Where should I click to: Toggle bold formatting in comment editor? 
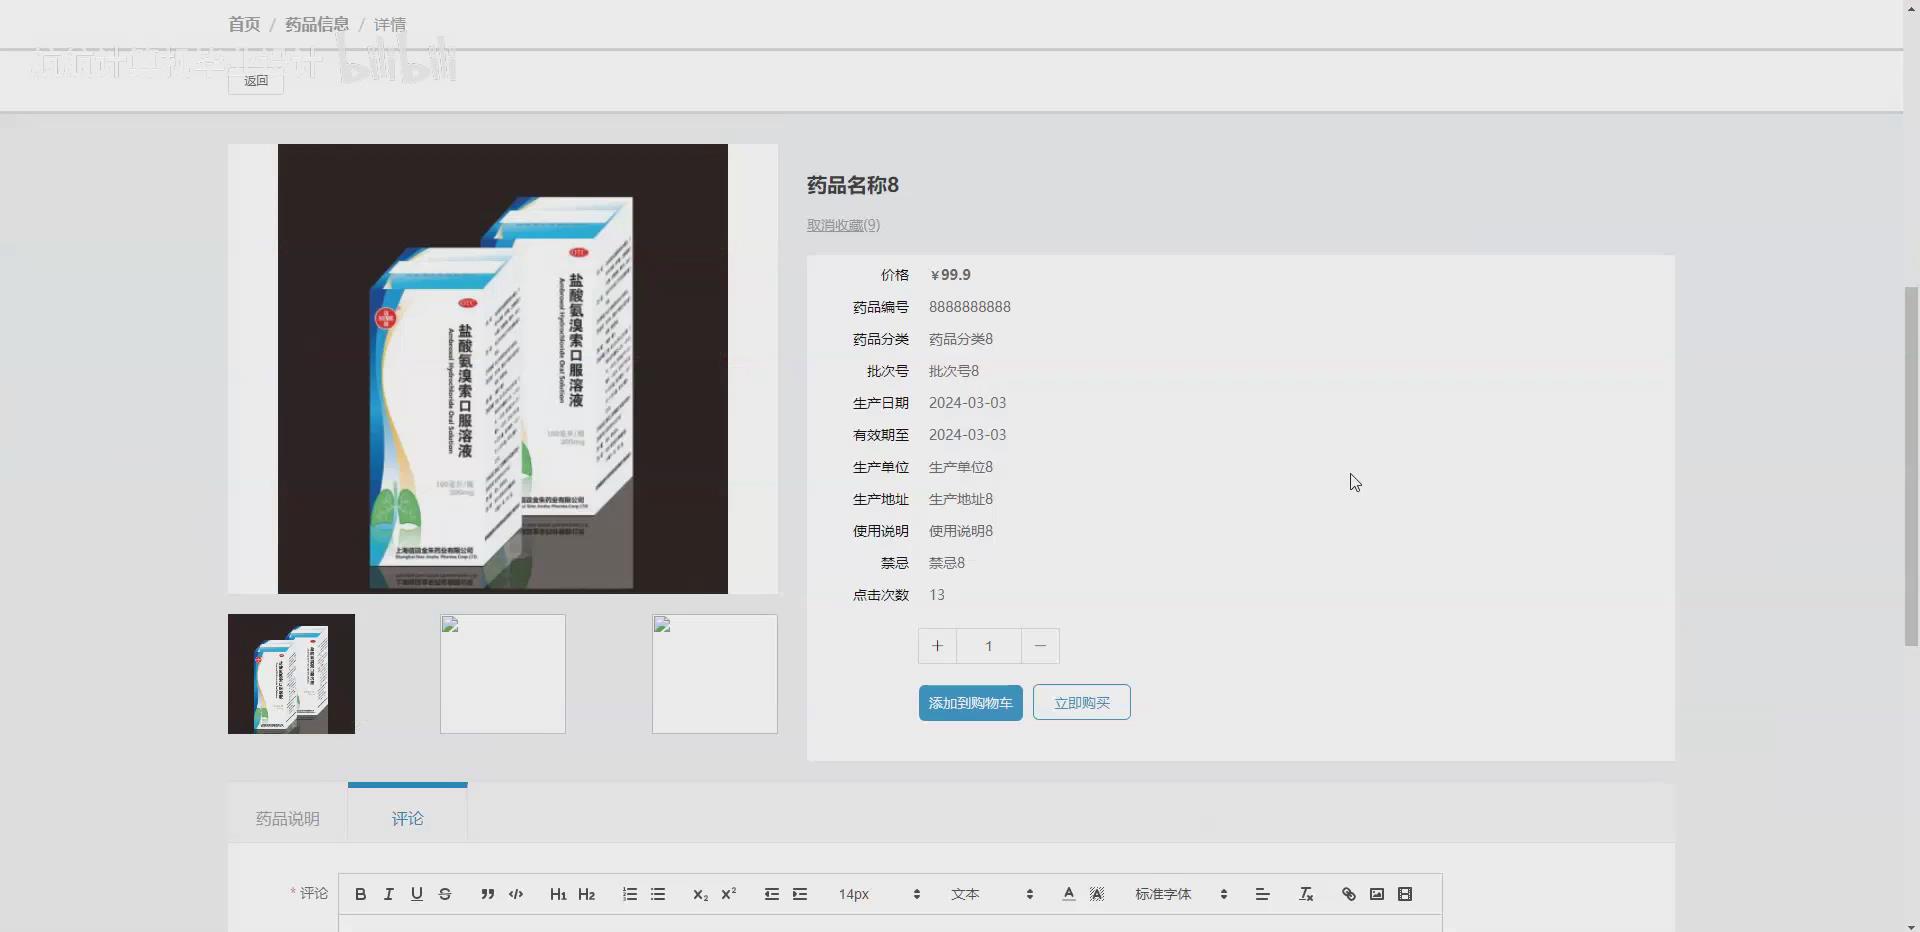[x=361, y=894]
